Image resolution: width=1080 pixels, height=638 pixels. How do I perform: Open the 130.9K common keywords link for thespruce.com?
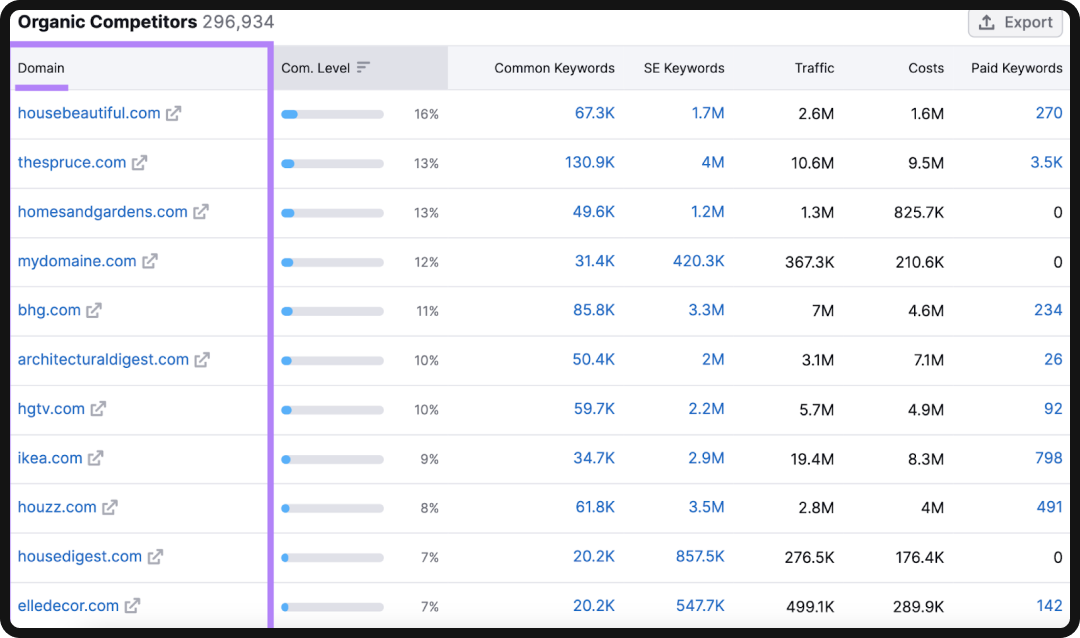(590, 162)
